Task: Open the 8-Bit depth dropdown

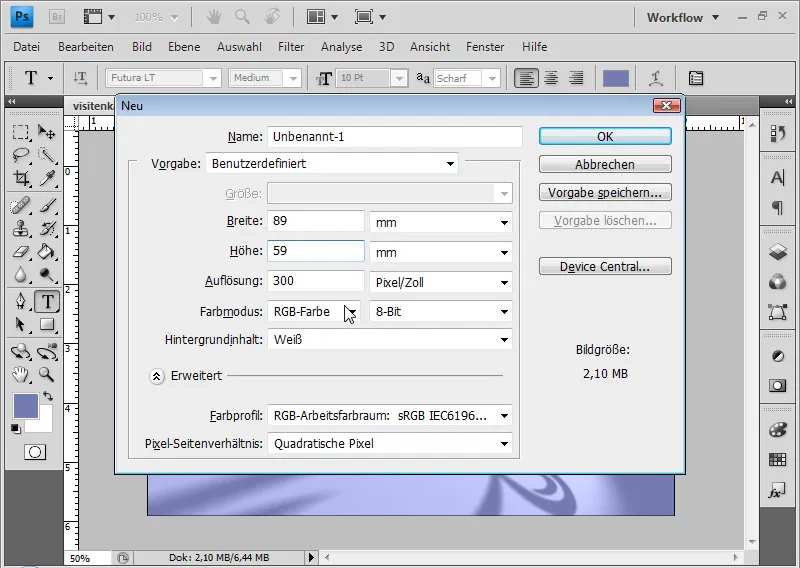Action: pyautogui.click(x=441, y=311)
